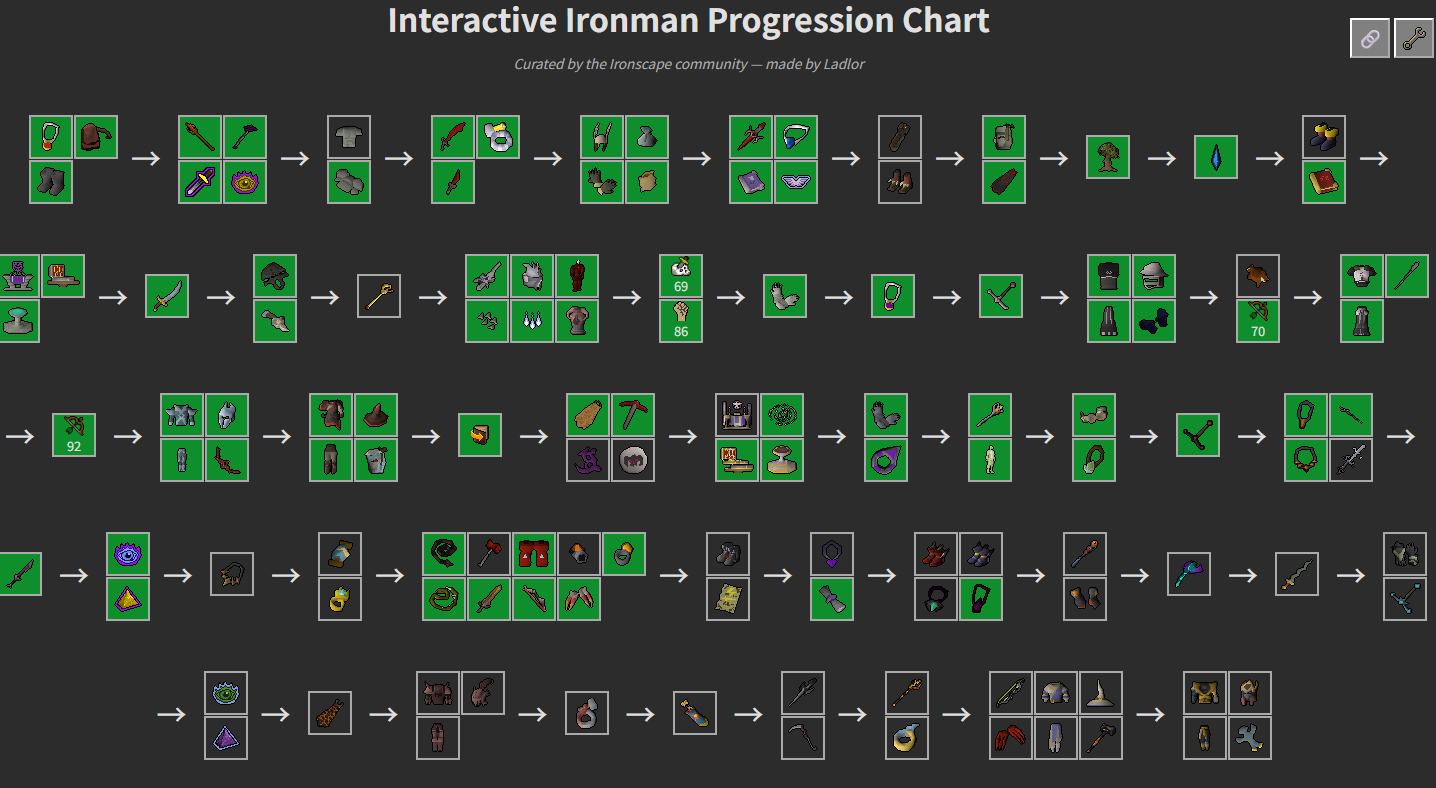This screenshot has width=1436, height=788.
Task: Toggle the level 69 skill tile
Action: 681,276
